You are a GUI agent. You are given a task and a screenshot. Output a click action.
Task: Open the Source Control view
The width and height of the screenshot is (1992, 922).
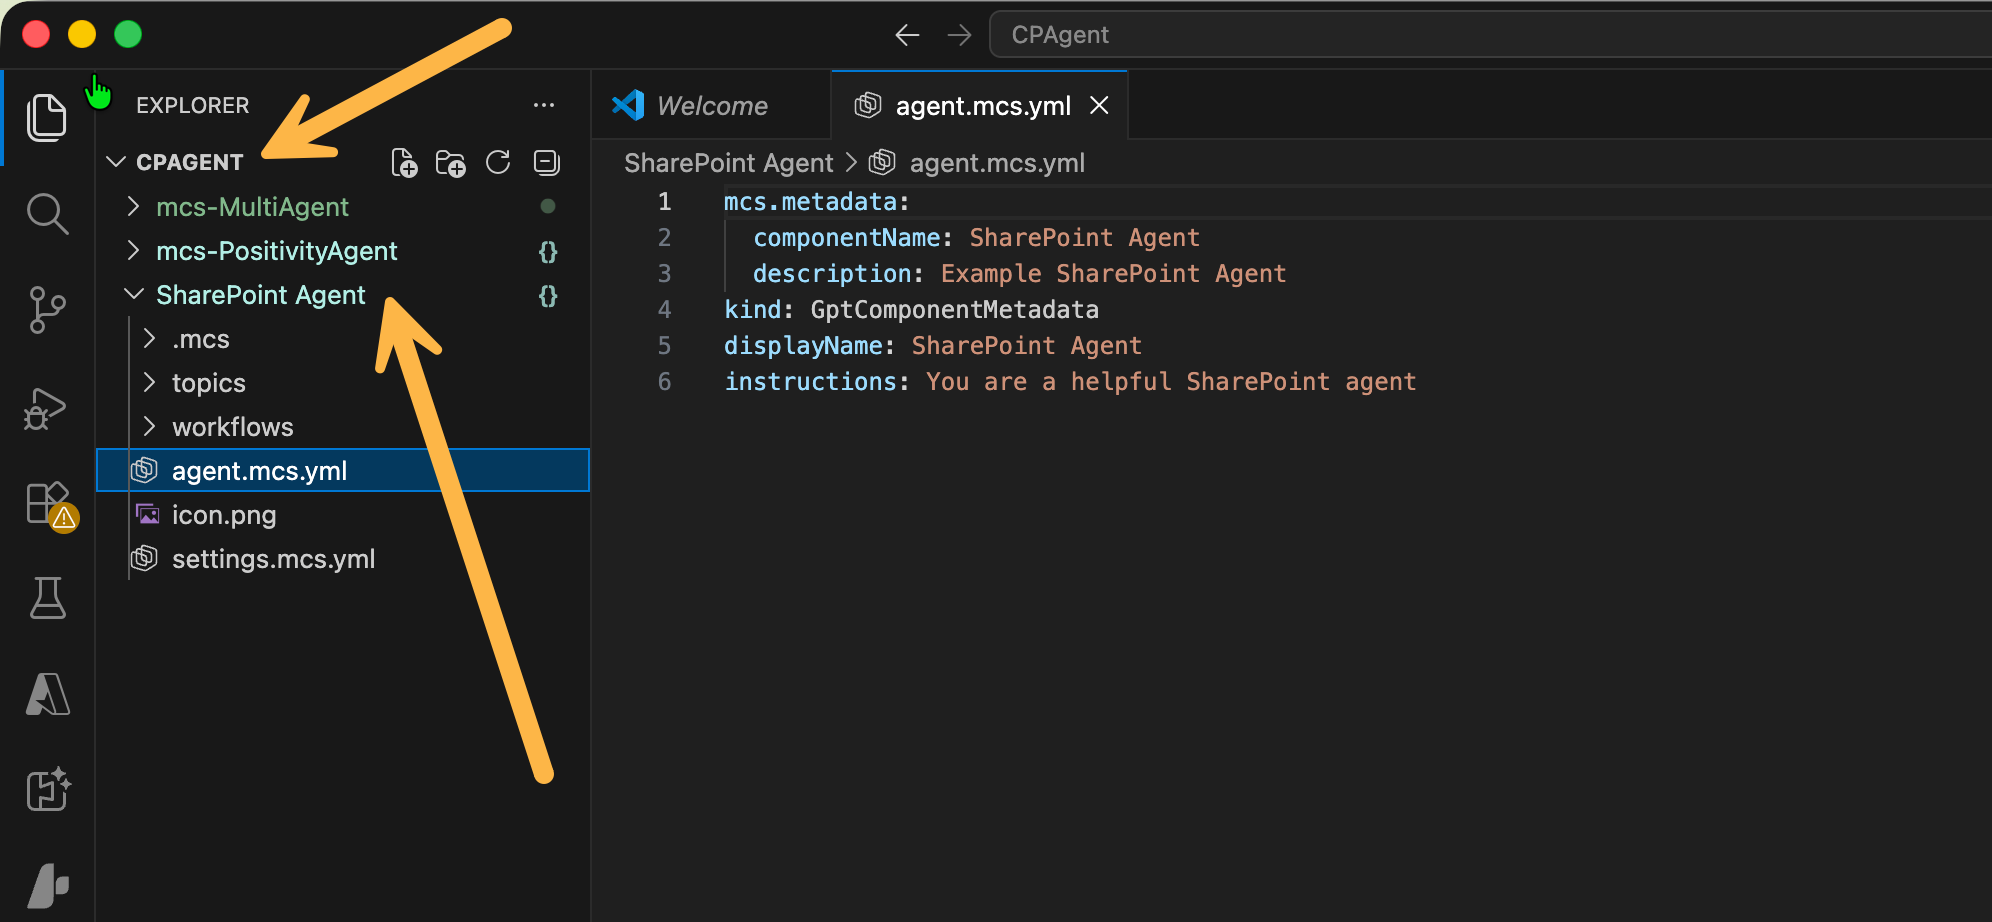[46, 310]
